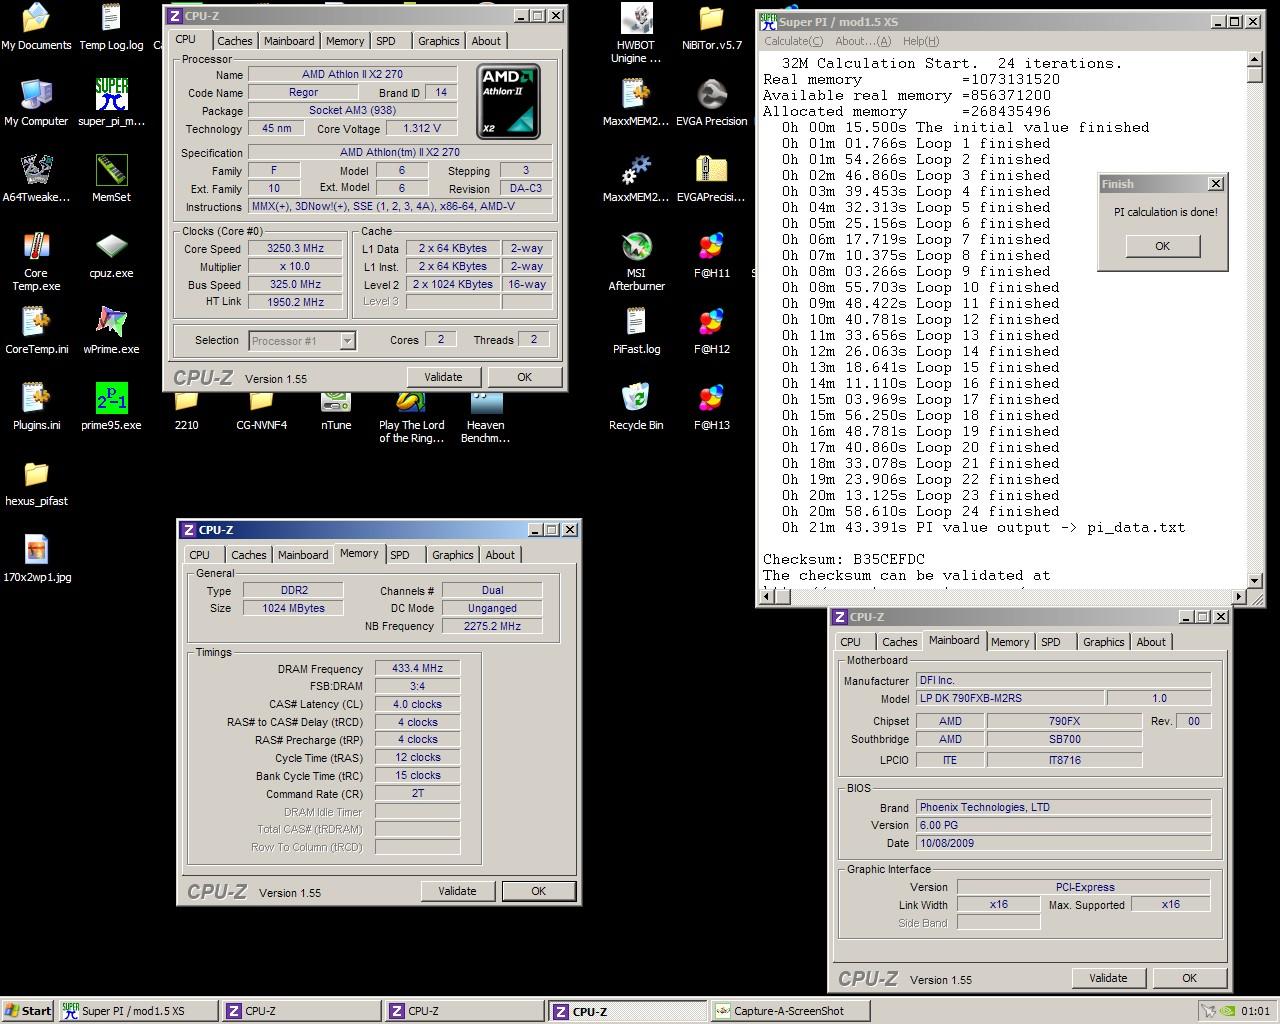Viewport: 1280px width, 1024px height.
Task: Click Core Speed value 3250.3 MHz
Action: point(295,248)
